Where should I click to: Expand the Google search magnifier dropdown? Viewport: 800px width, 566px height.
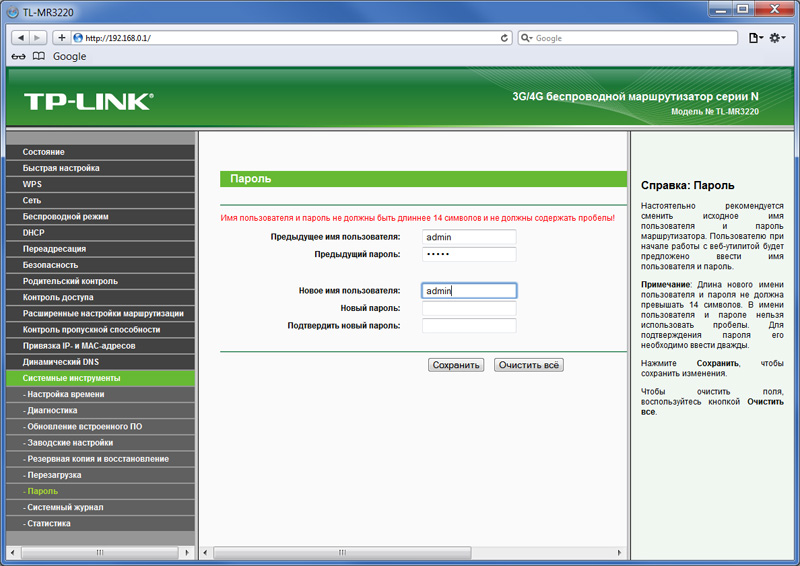(526, 38)
